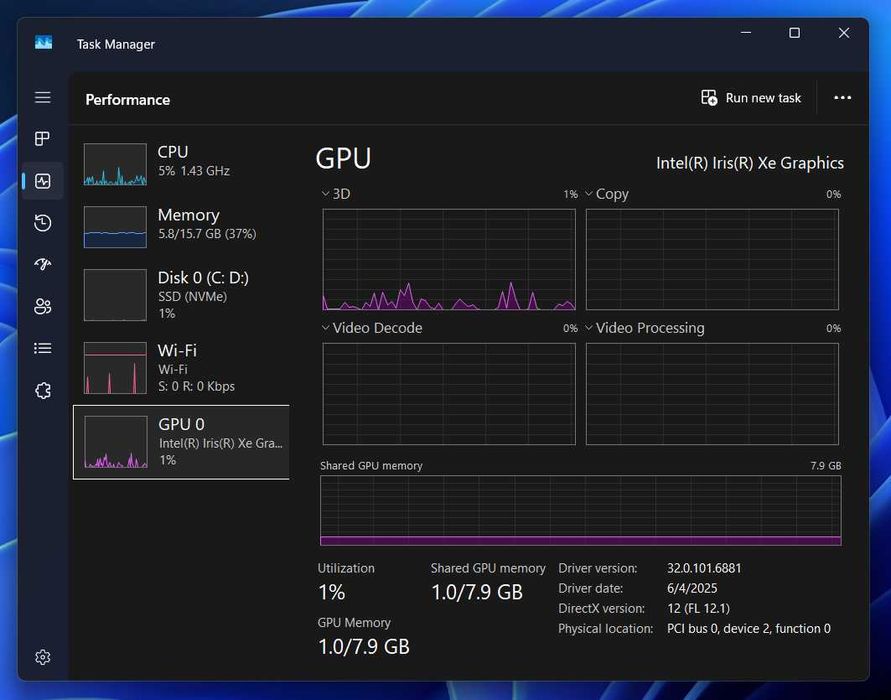Click the 5% 1.43 GHz CPU text

[x=194, y=171]
